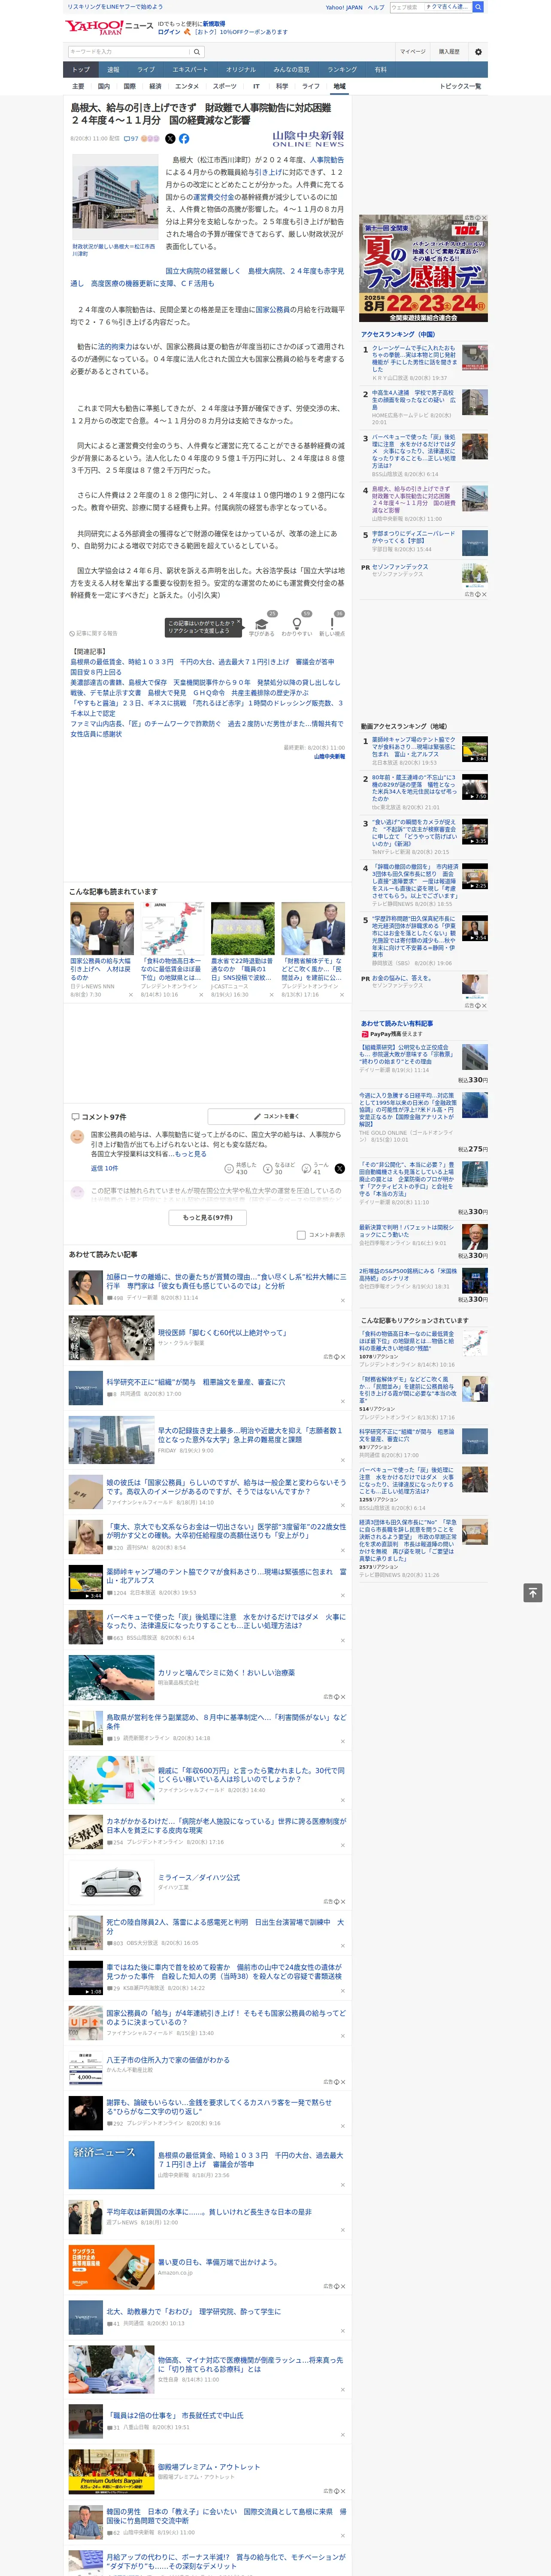Click the LINEヤフー banner text at top
This screenshot has width=551, height=2576.
115,7
